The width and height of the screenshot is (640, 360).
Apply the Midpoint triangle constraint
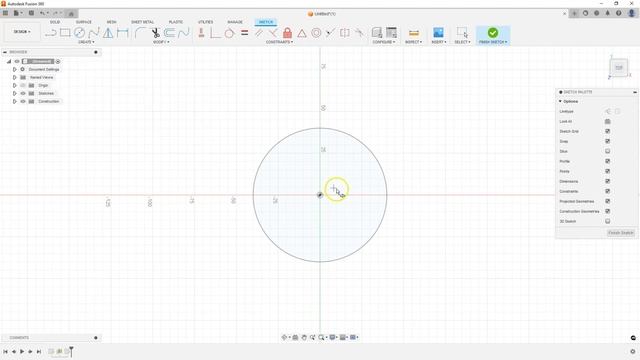302,33
